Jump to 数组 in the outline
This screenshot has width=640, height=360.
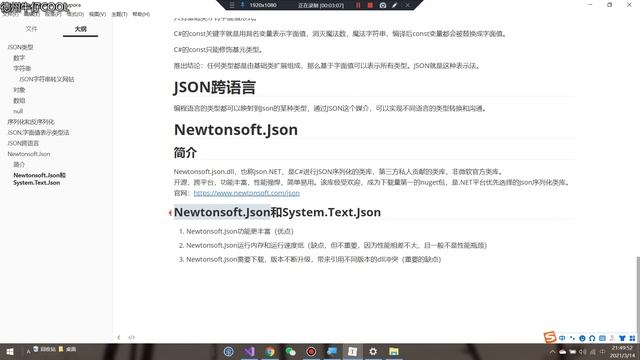pos(19,100)
